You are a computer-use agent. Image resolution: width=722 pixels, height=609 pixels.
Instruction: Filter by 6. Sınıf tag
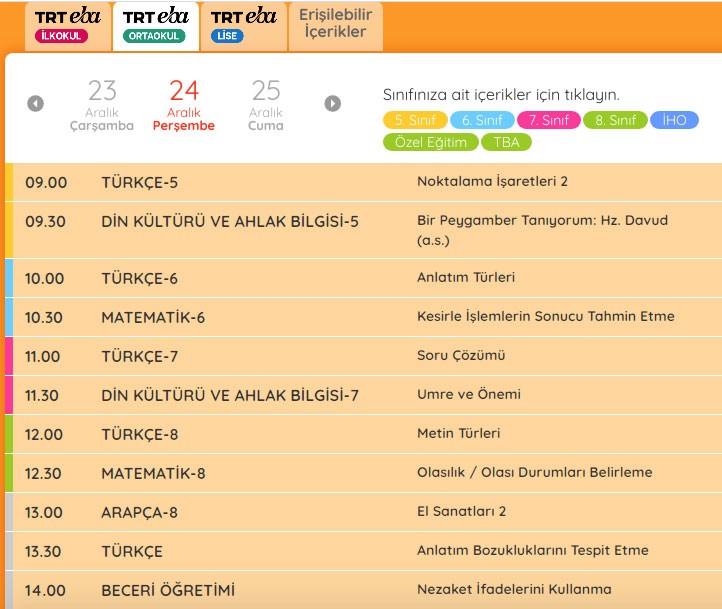482,120
